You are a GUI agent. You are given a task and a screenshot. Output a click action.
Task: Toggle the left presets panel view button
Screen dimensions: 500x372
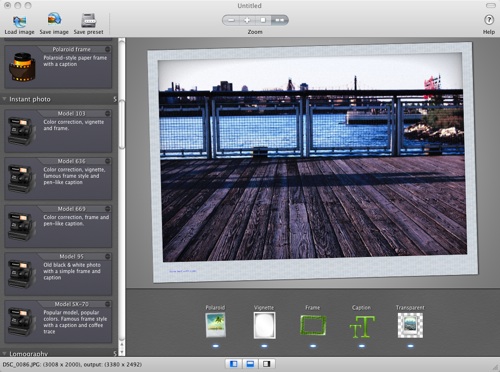pyautogui.click(x=234, y=364)
